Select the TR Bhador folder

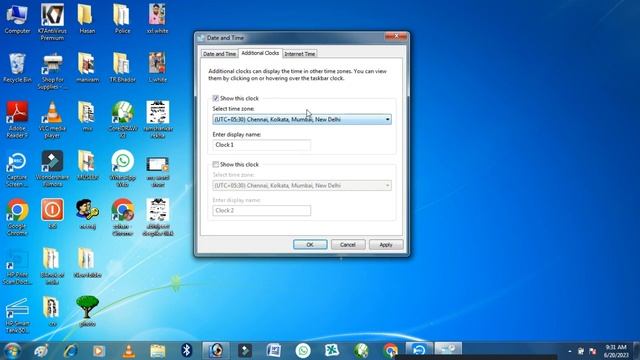(122, 67)
